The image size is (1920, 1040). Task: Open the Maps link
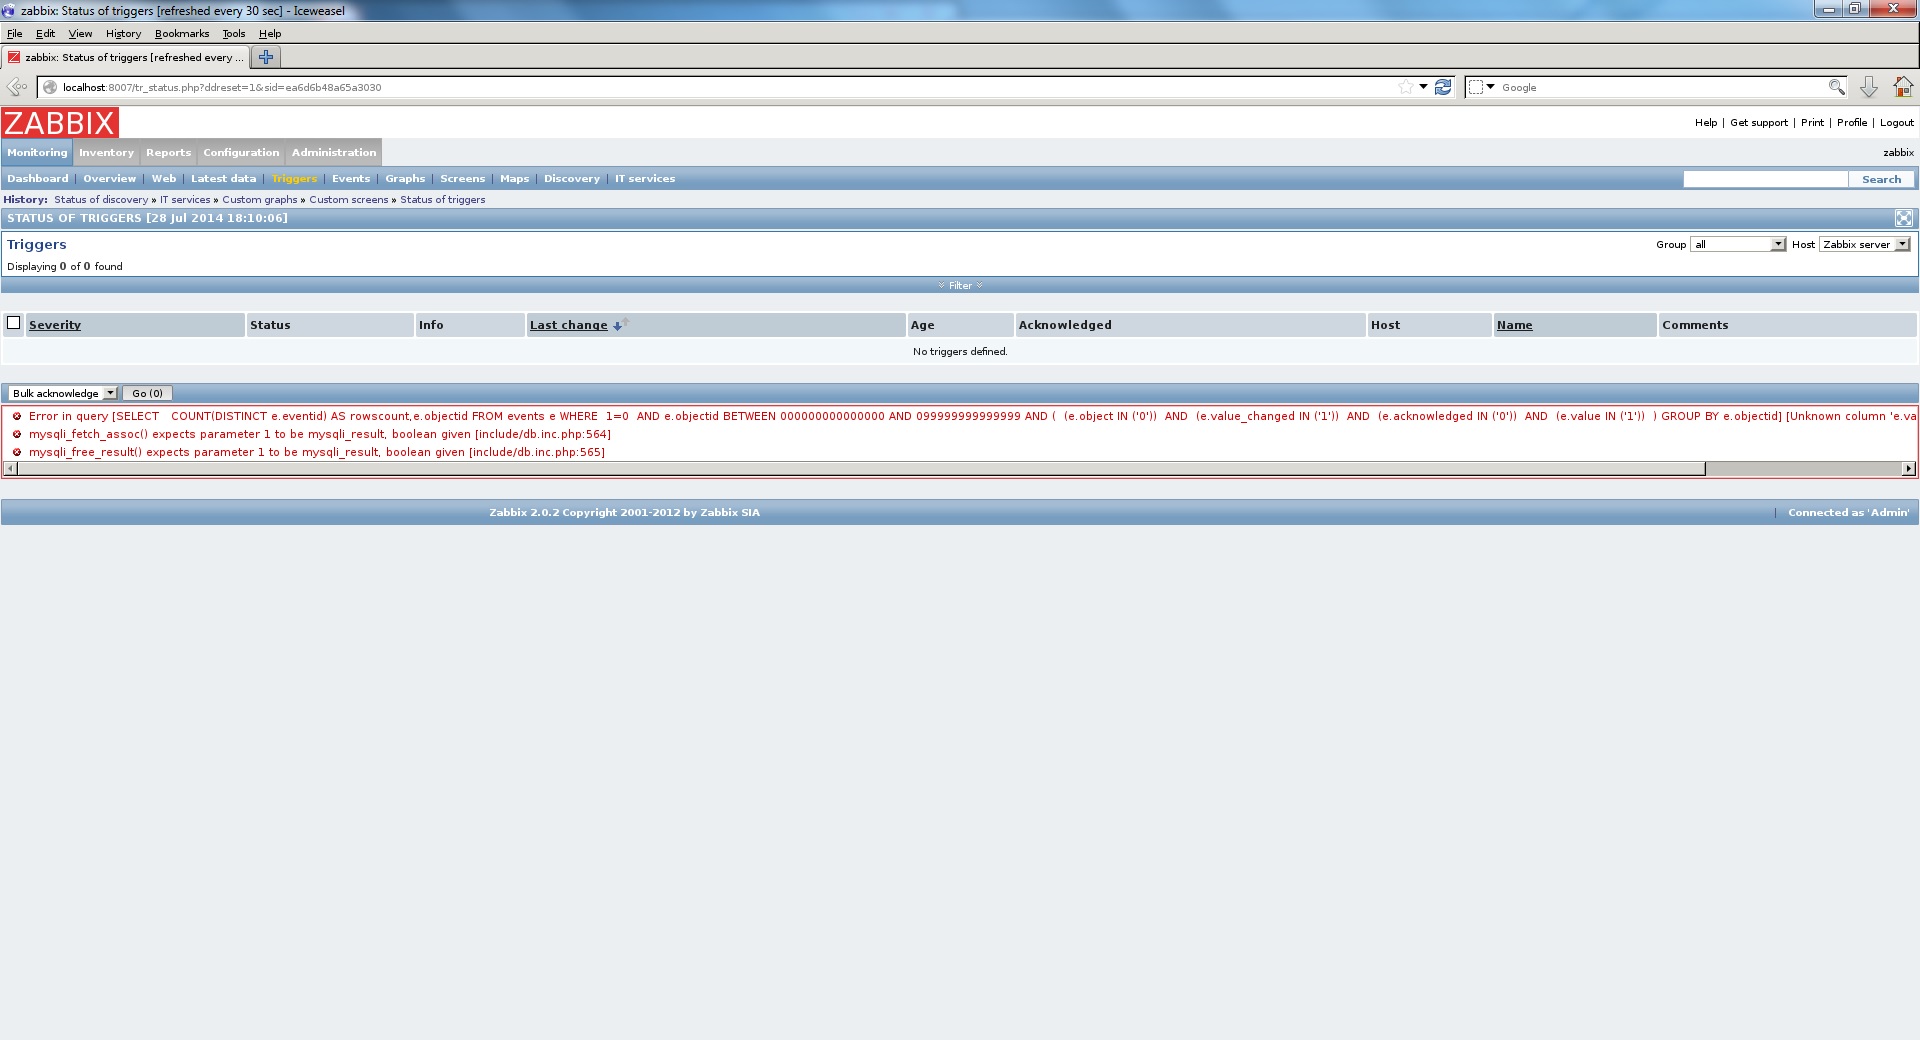point(514,179)
